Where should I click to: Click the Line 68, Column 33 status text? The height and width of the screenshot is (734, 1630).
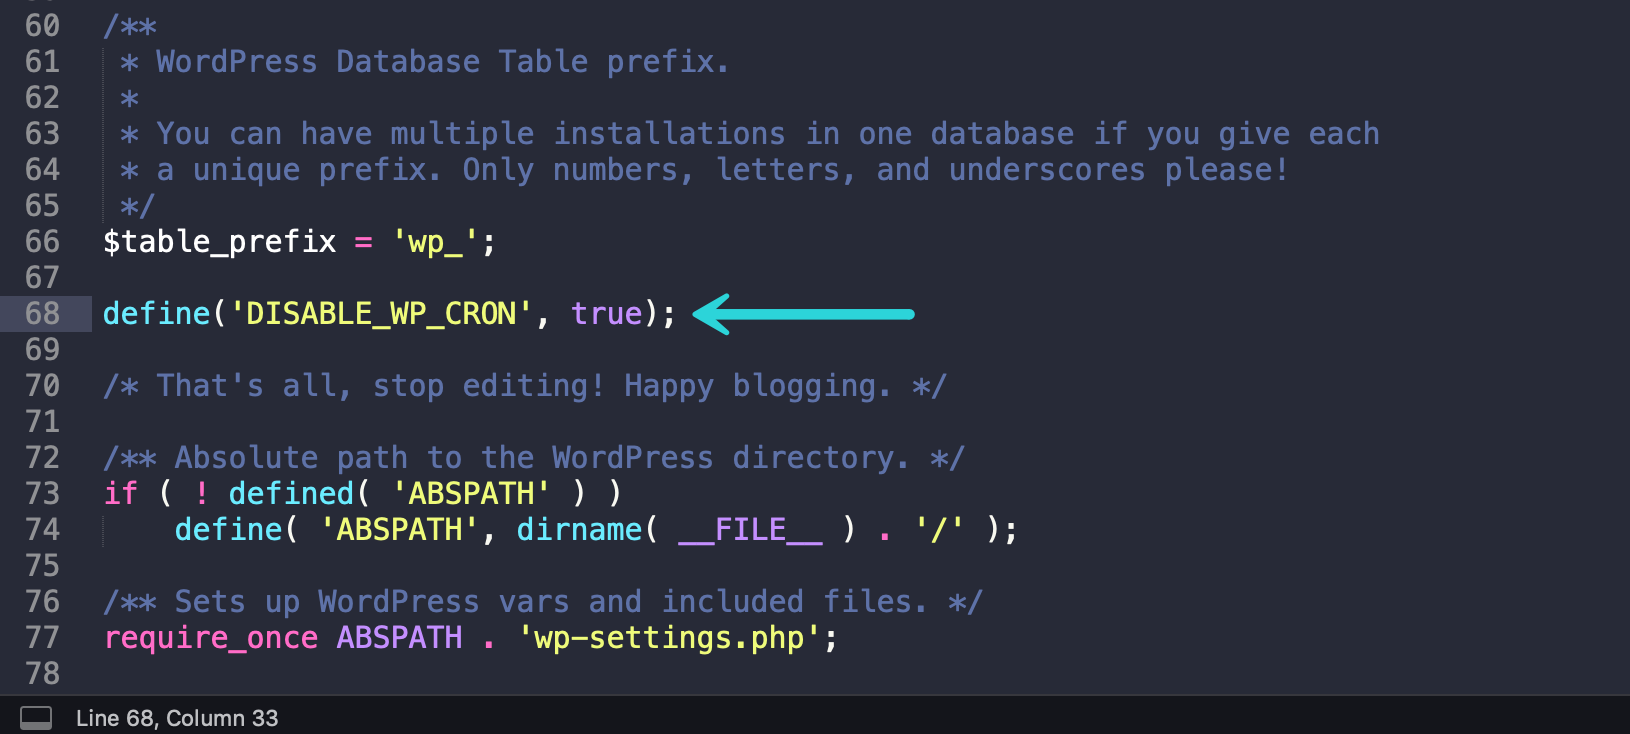177,718
